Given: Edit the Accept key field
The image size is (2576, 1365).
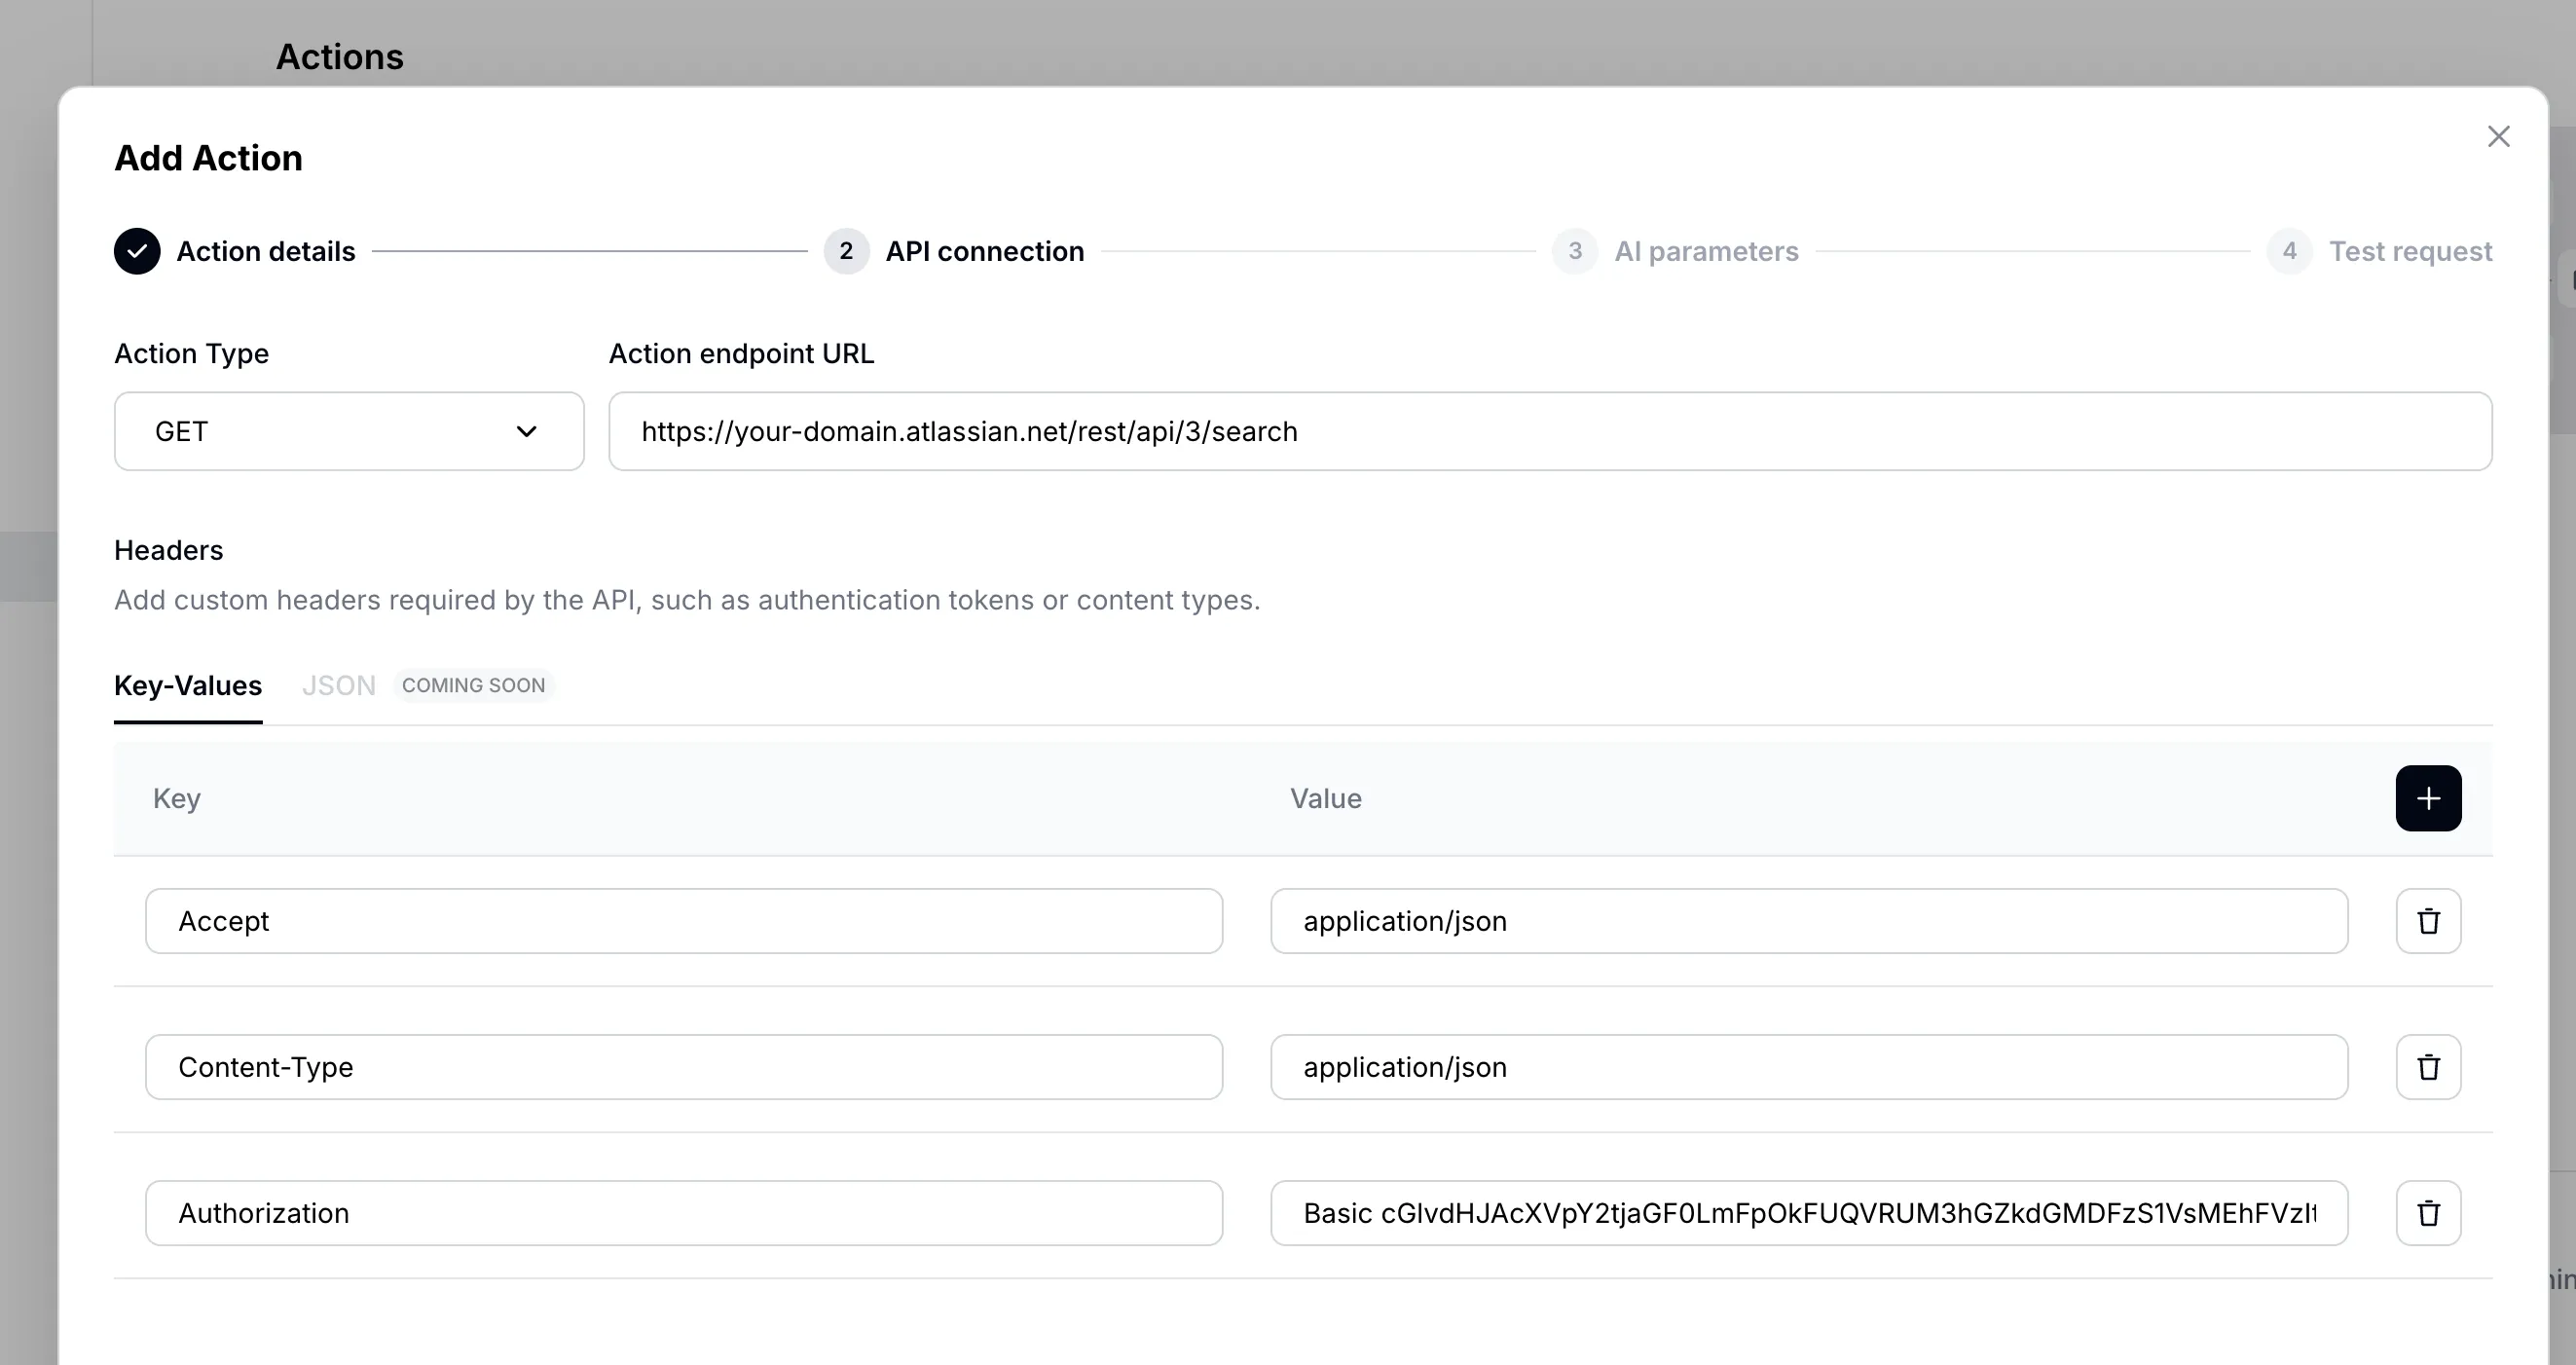Looking at the screenshot, I should coord(684,921).
